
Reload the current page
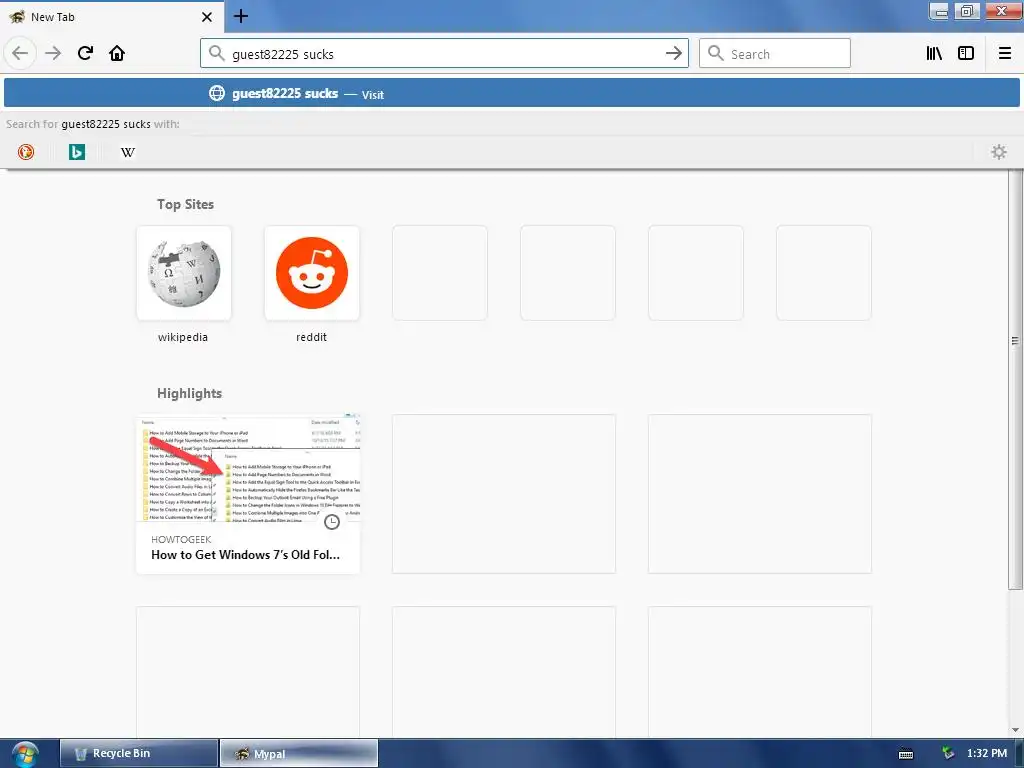point(85,53)
